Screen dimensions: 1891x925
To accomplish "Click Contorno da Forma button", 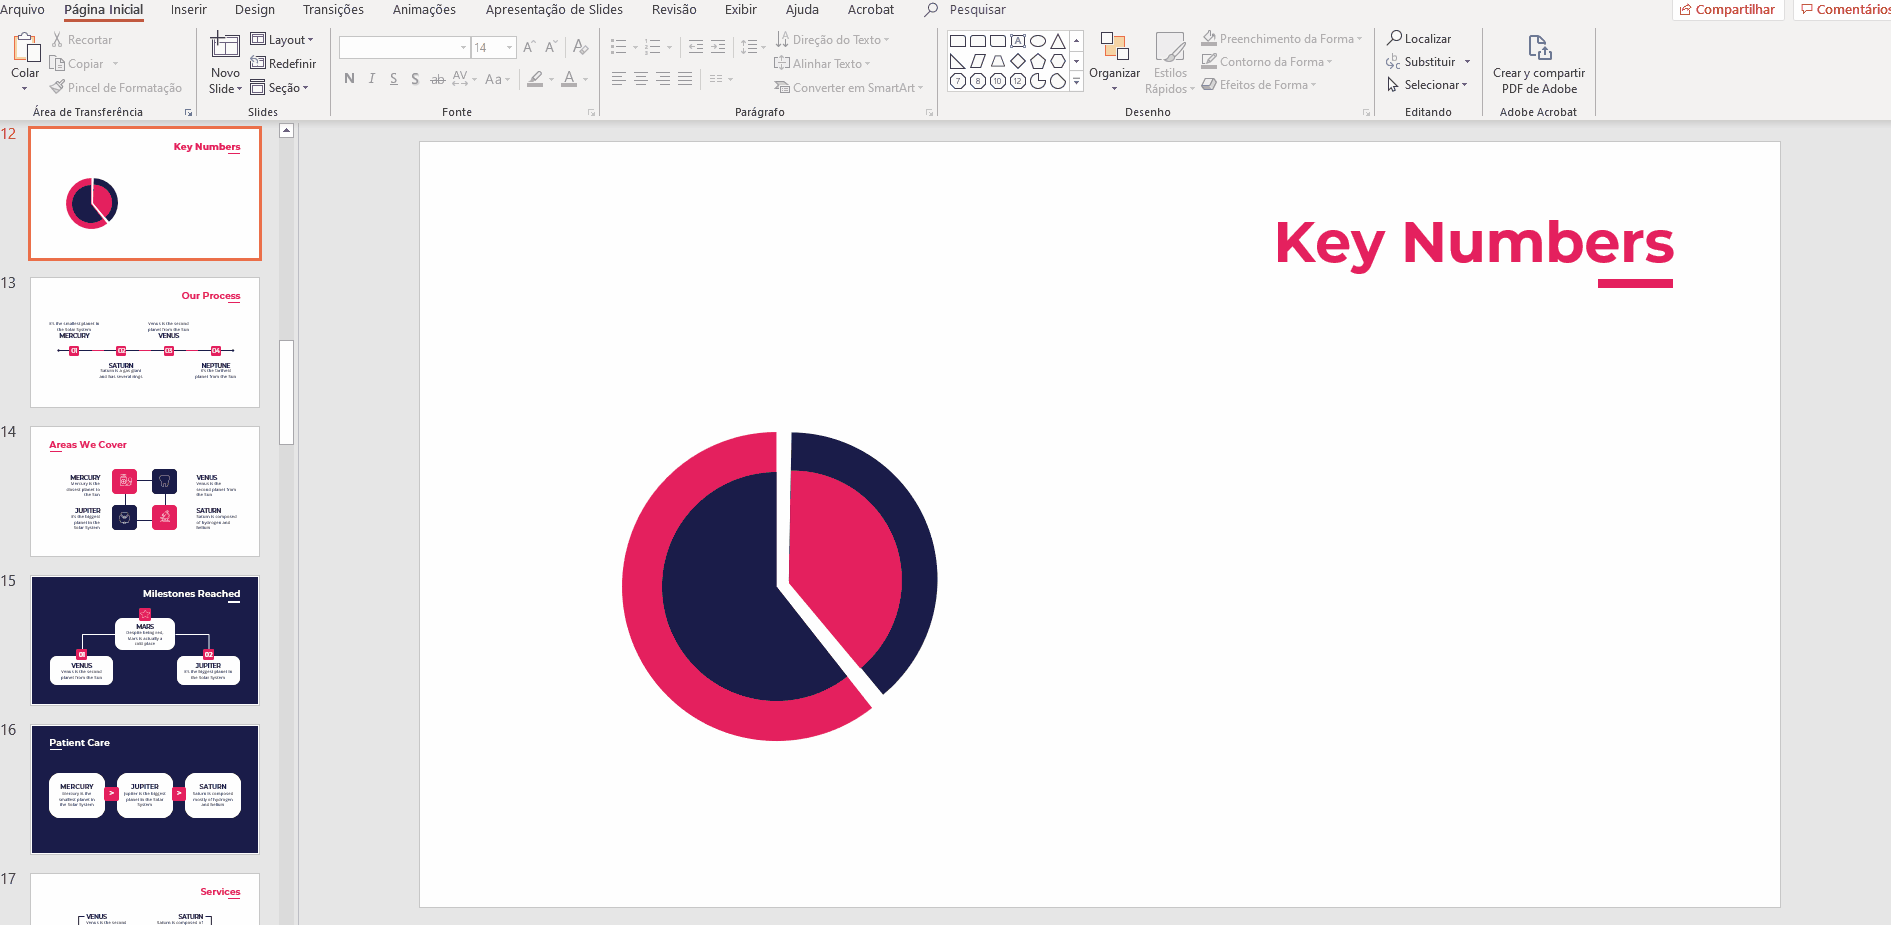I will [1267, 62].
